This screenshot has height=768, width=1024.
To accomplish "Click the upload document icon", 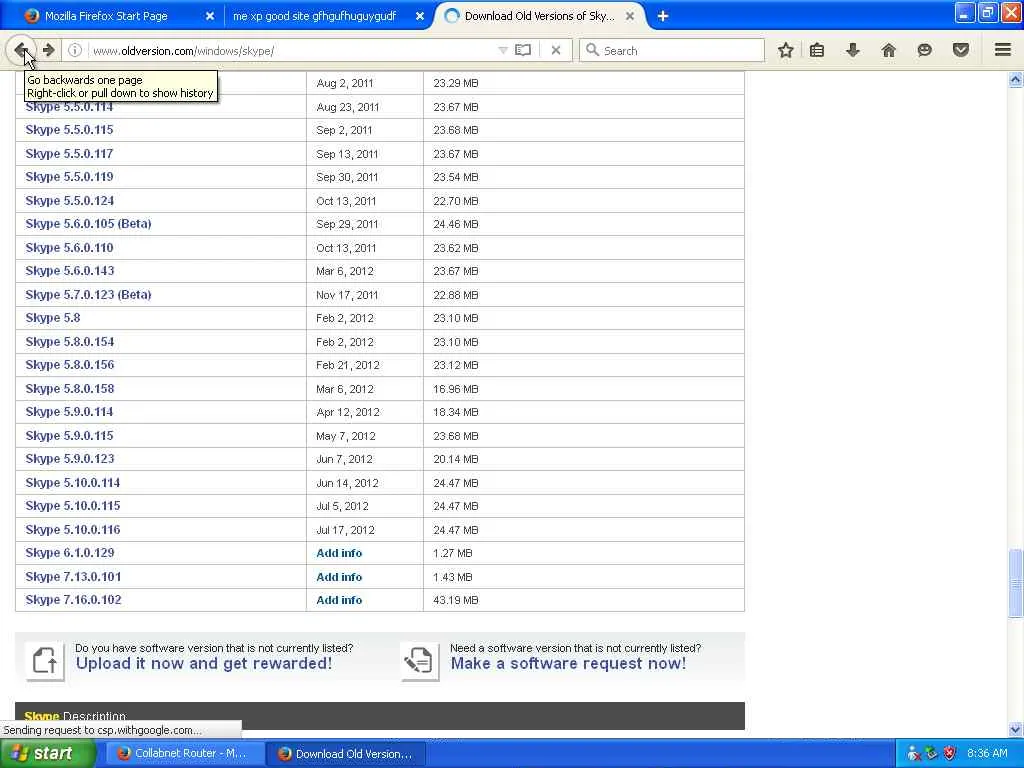I will click(45, 660).
